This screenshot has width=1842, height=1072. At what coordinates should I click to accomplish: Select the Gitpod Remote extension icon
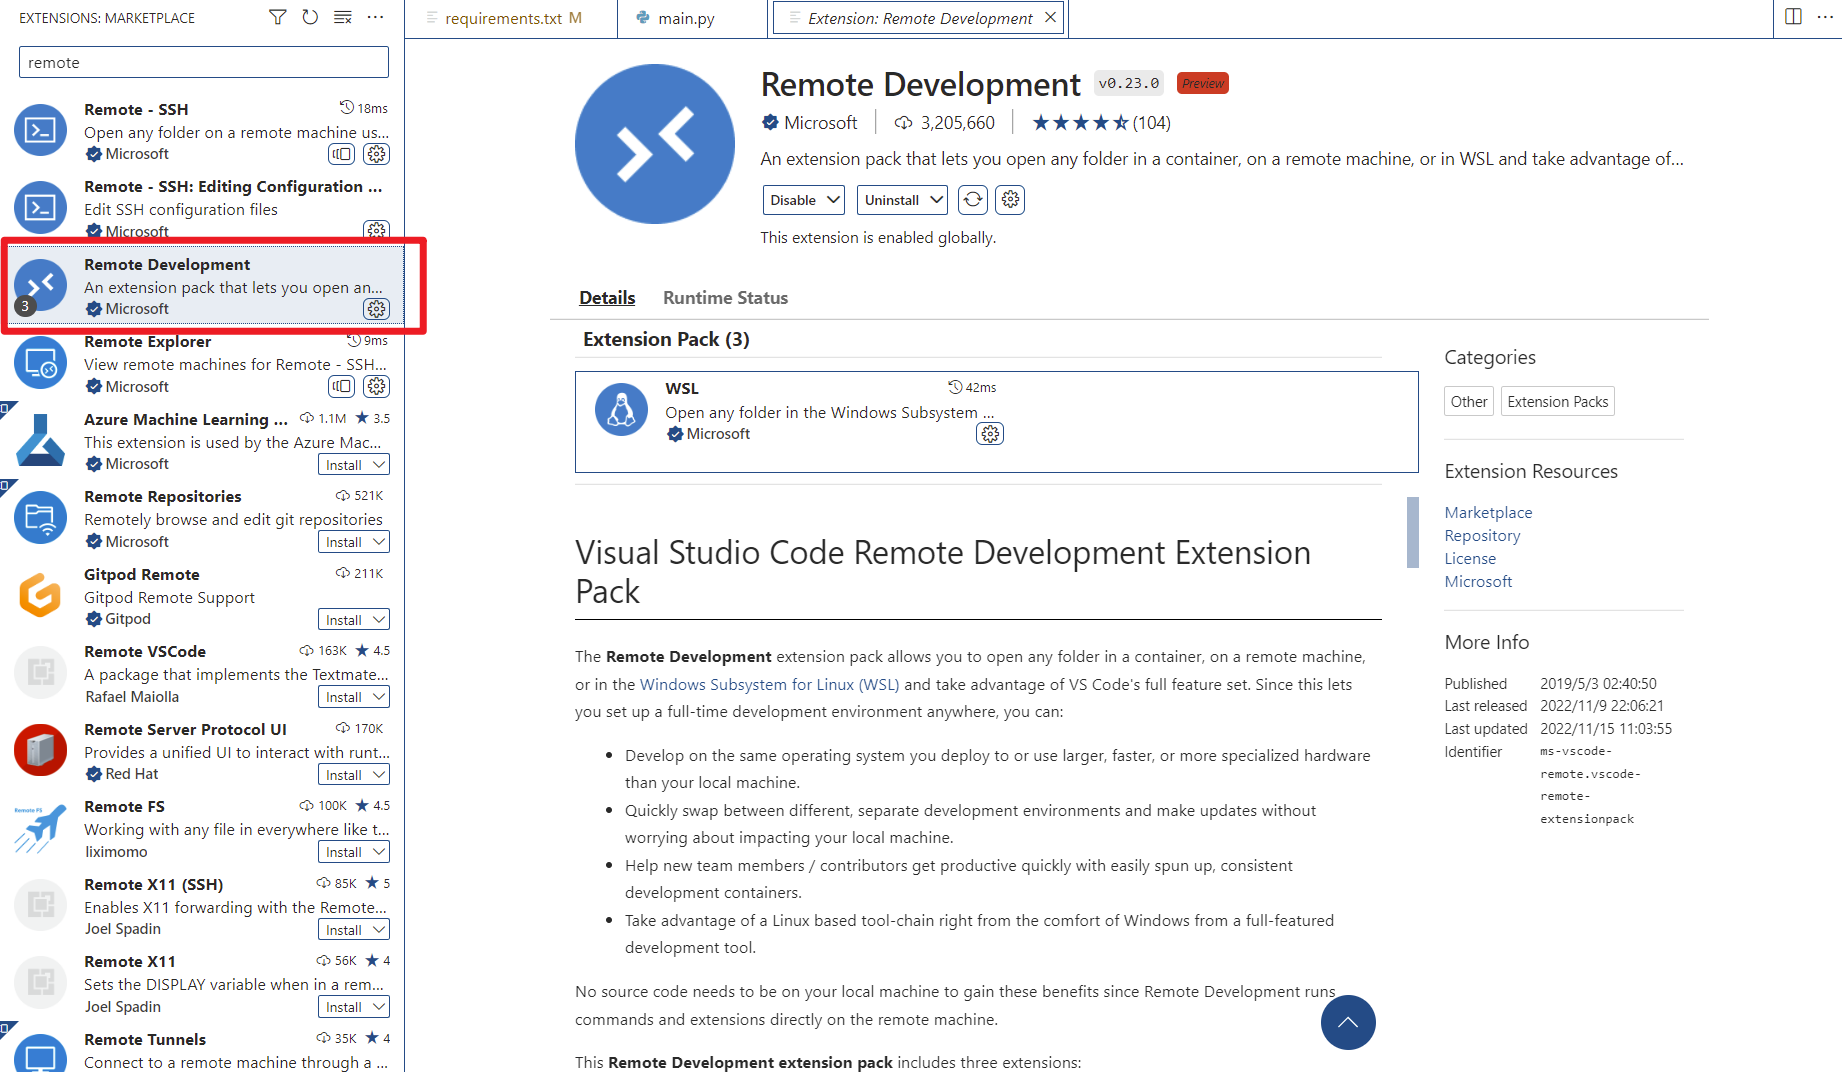tap(40, 596)
